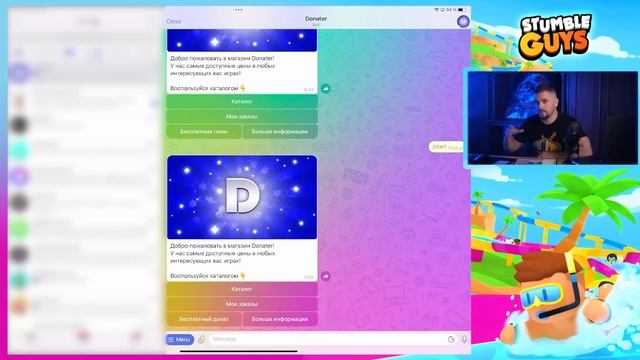This screenshot has width=640, height=360.
Task: Tap the three-dot multitasking indicator above the header
Action: [x=238, y=10]
